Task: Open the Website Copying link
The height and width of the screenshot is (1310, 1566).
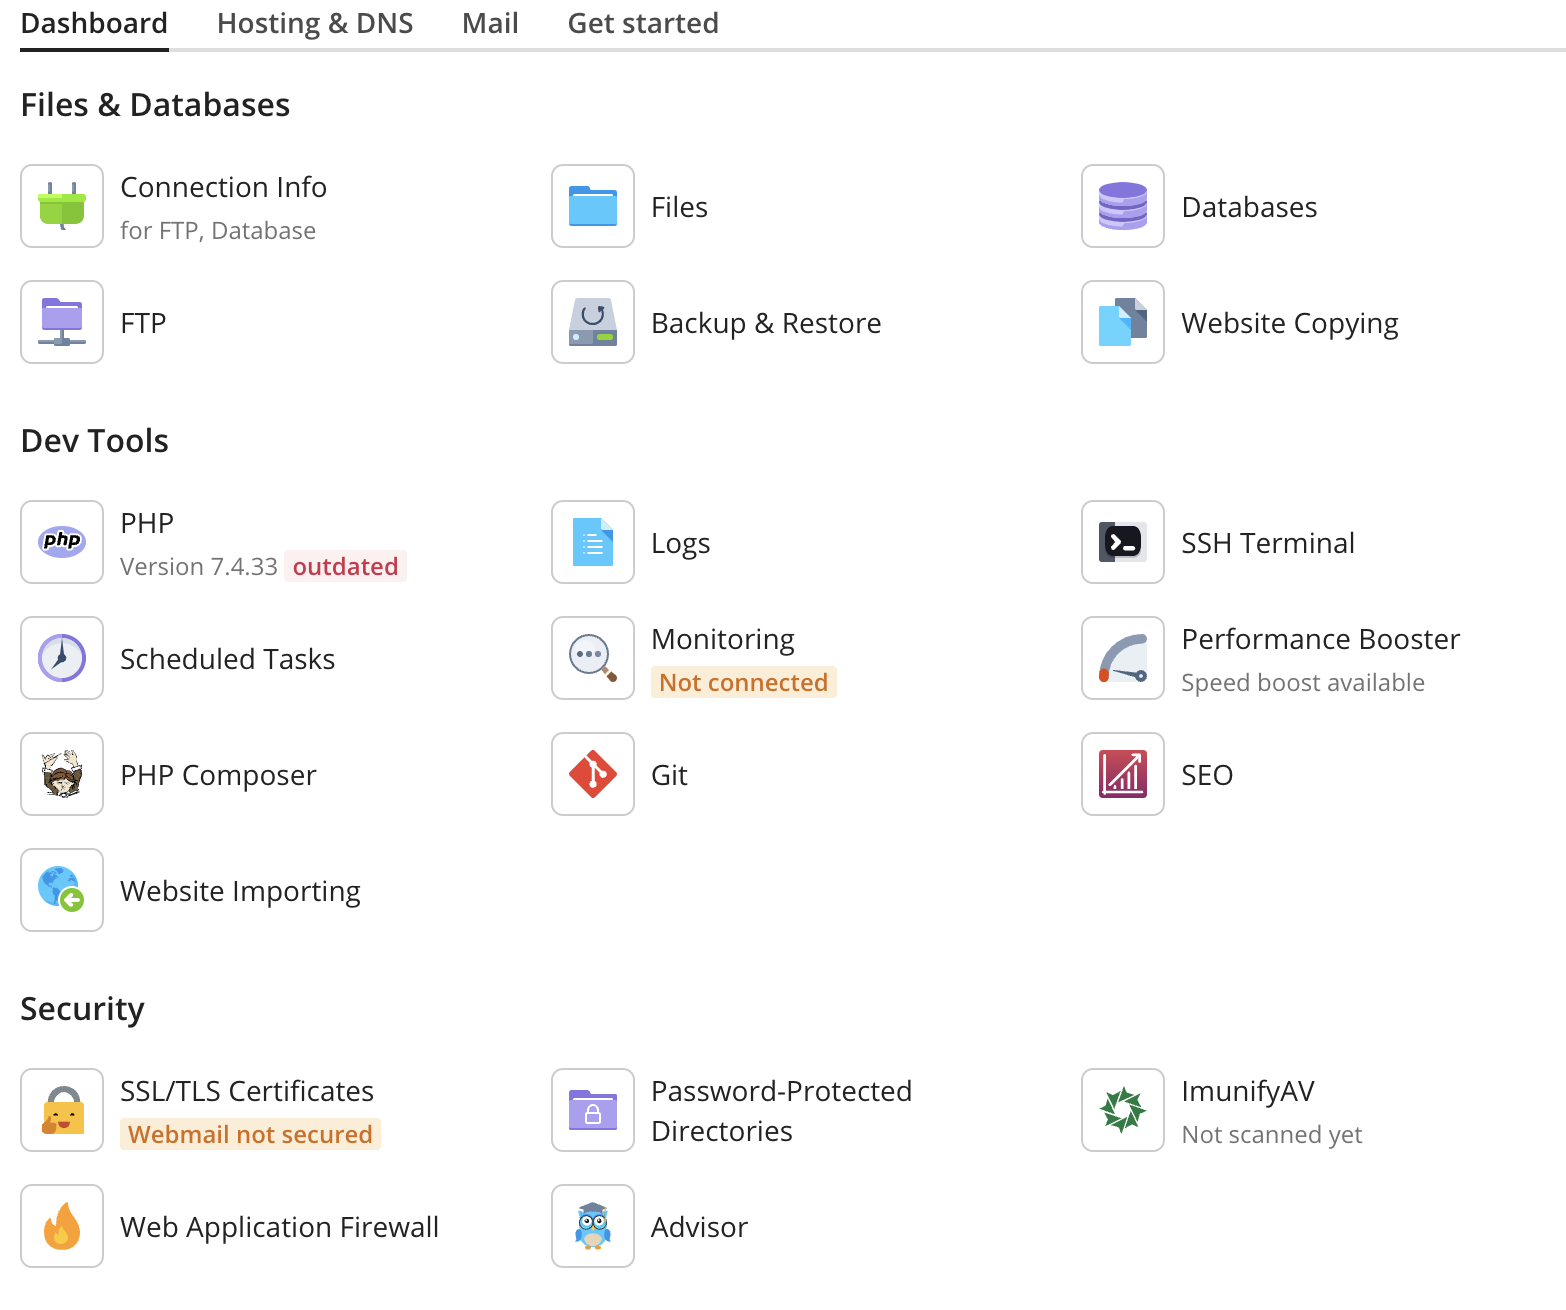Action: [1289, 323]
